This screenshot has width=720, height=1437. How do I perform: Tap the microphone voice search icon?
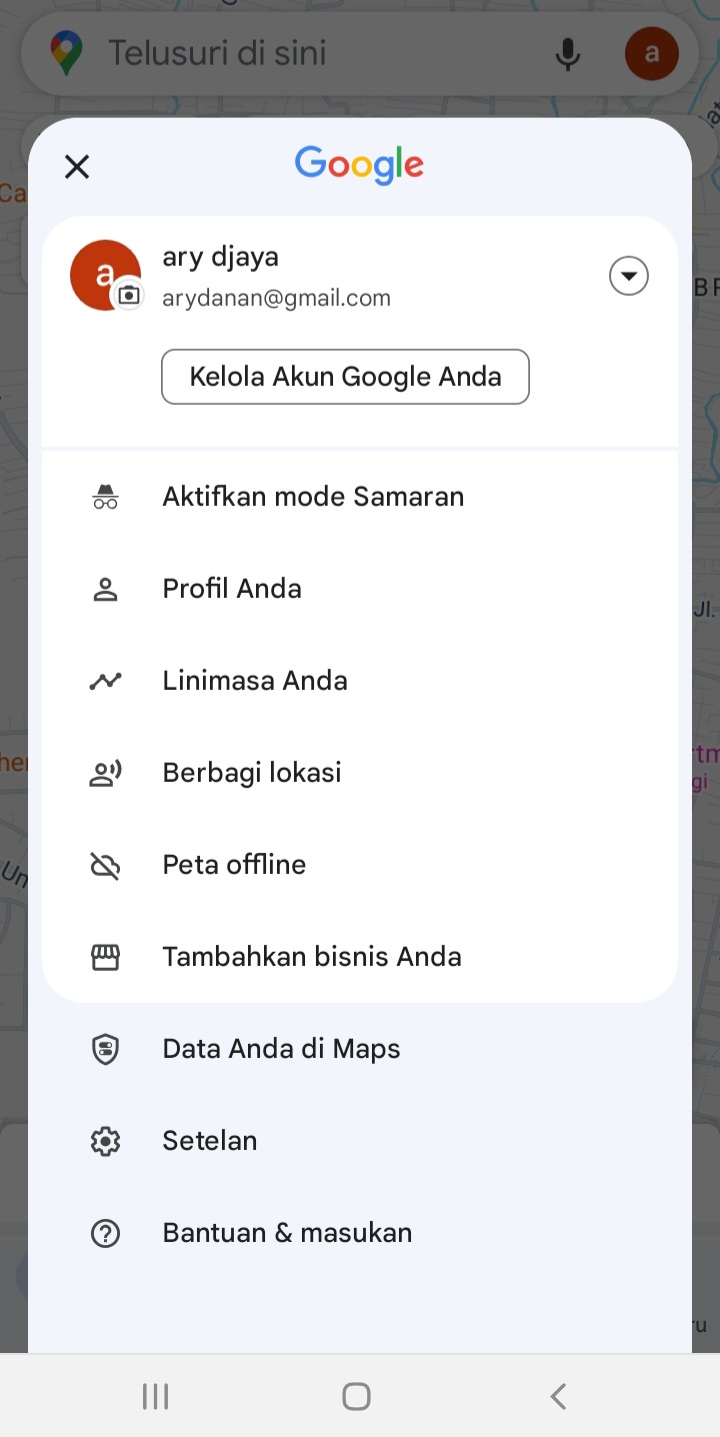click(568, 53)
